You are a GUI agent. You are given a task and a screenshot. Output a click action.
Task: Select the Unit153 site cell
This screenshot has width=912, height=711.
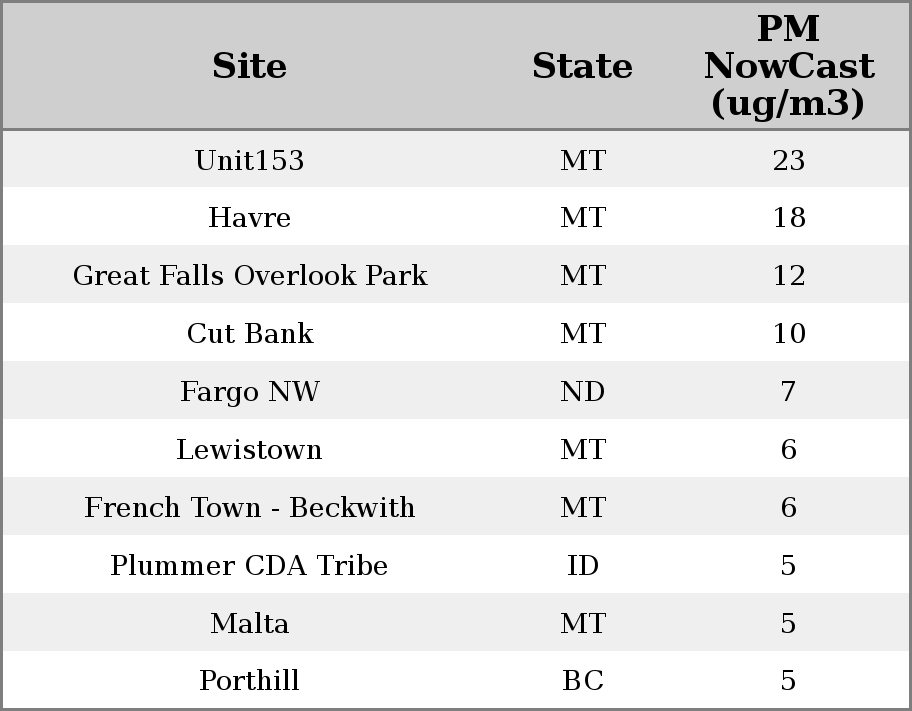point(250,160)
